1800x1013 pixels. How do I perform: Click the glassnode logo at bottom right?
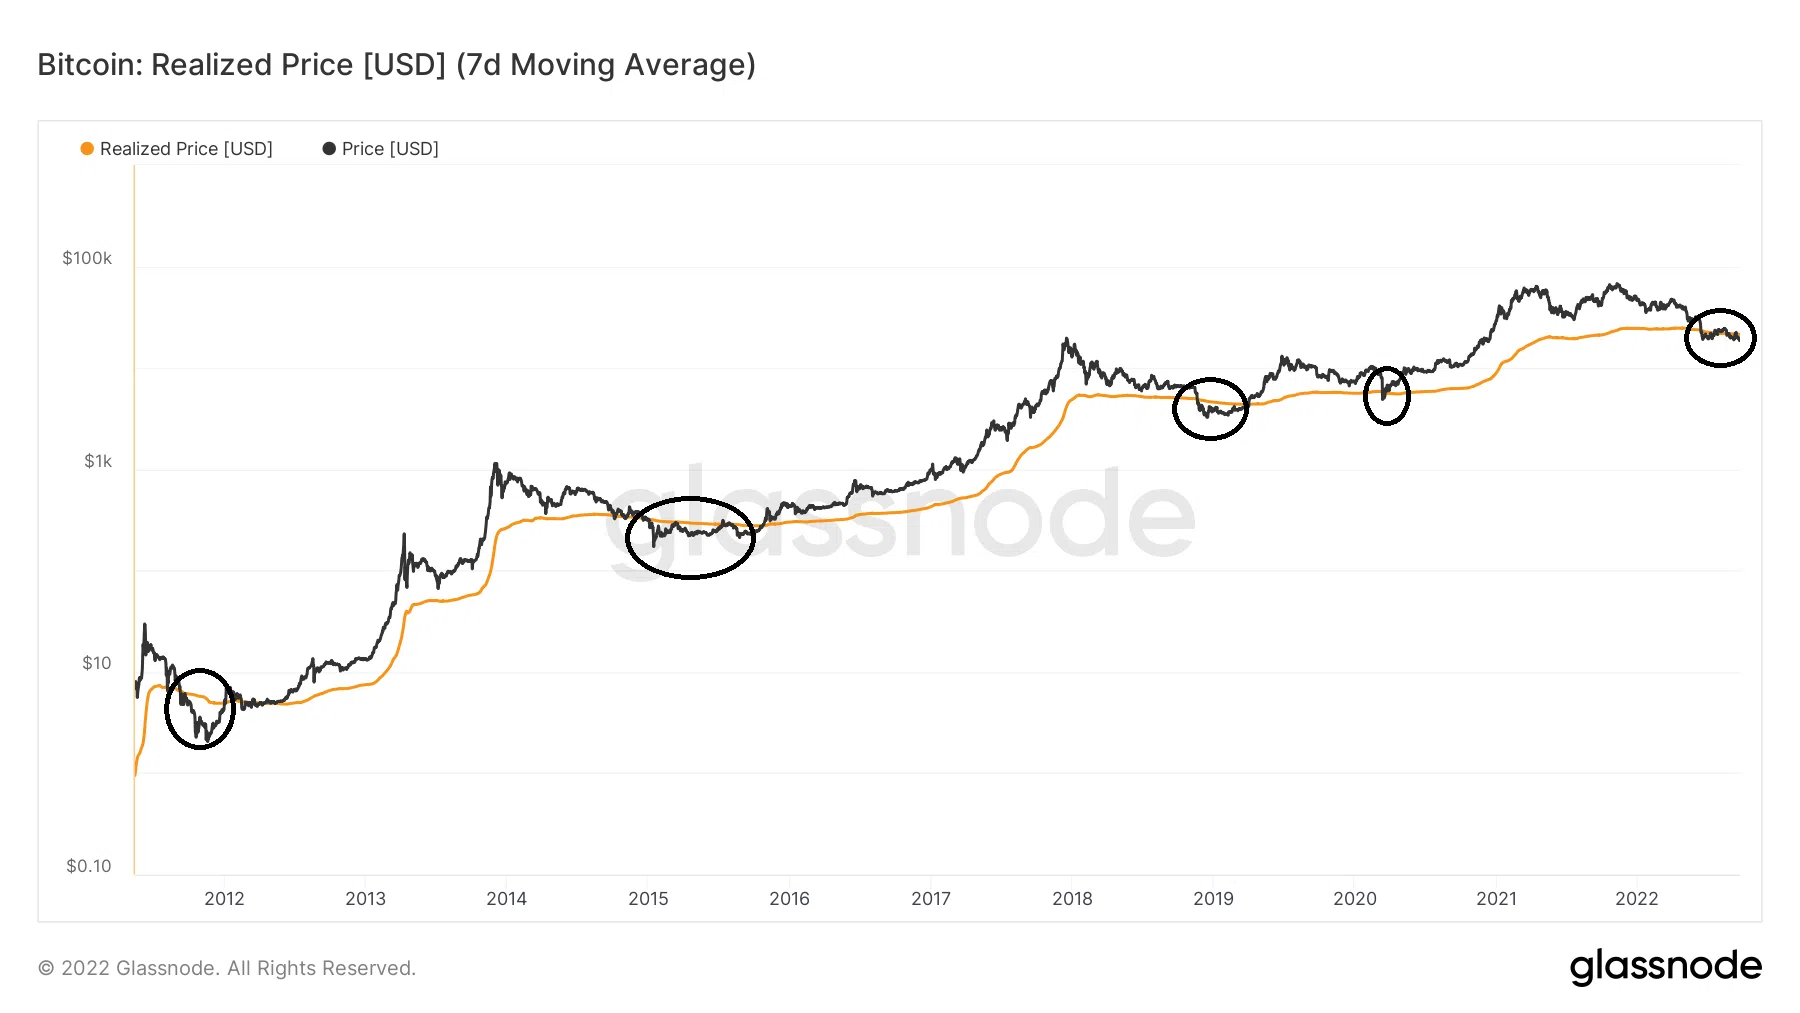point(1665,966)
